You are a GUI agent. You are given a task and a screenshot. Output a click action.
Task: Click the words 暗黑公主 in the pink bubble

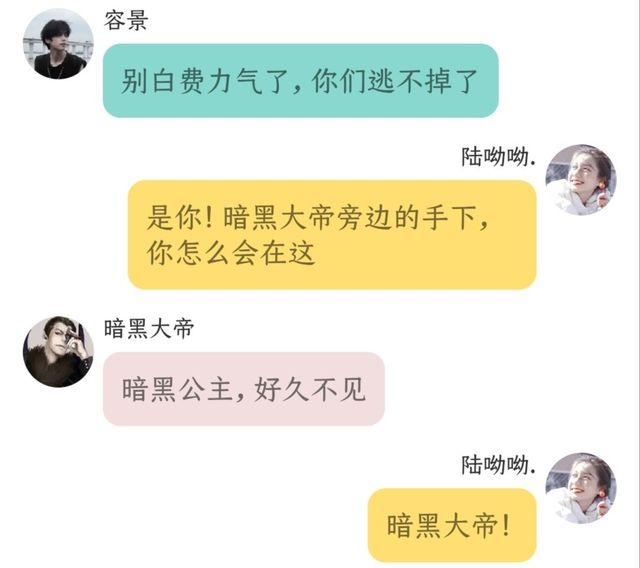tap(178, 389)
